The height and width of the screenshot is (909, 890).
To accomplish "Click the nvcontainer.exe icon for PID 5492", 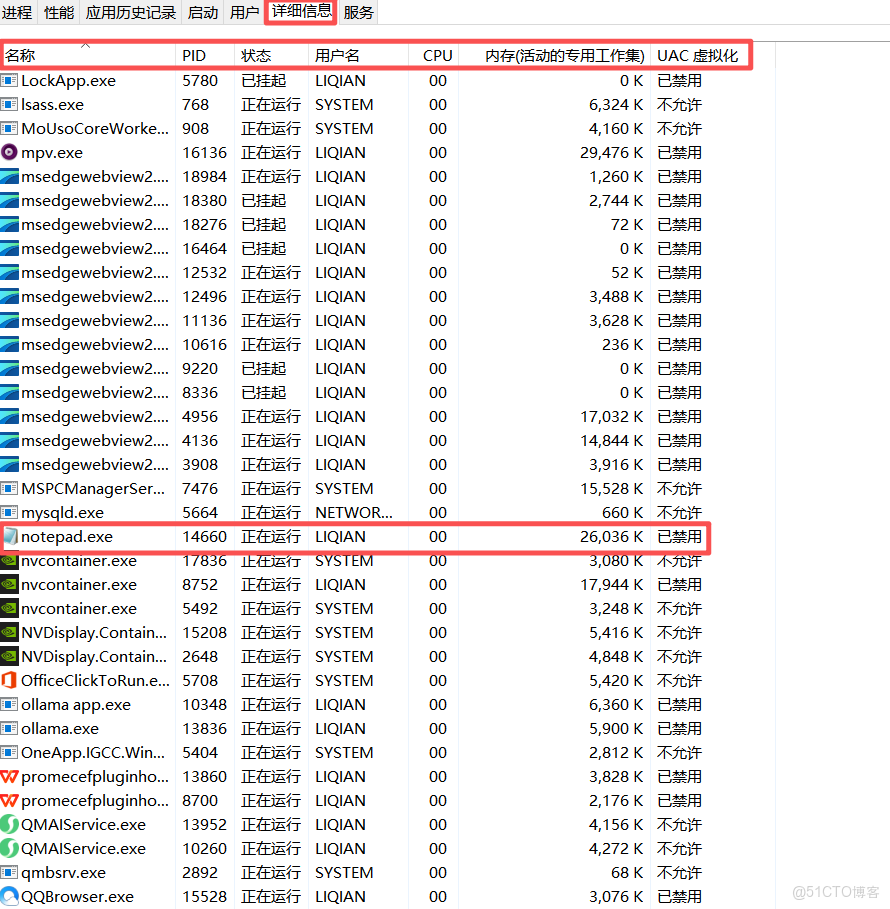I will pyautogui.click(x=9, y=609).
